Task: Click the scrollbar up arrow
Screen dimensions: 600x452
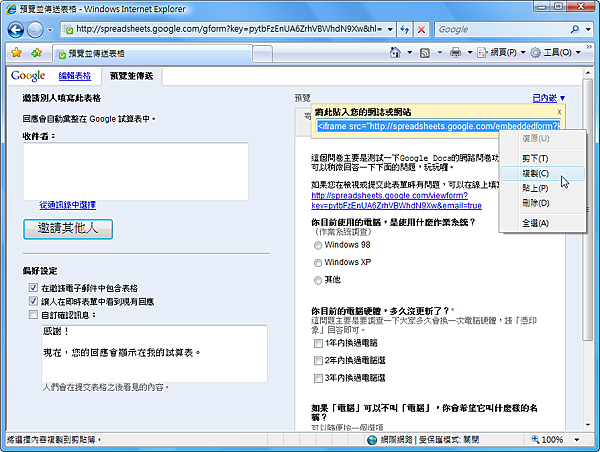Action: (588, 73)
